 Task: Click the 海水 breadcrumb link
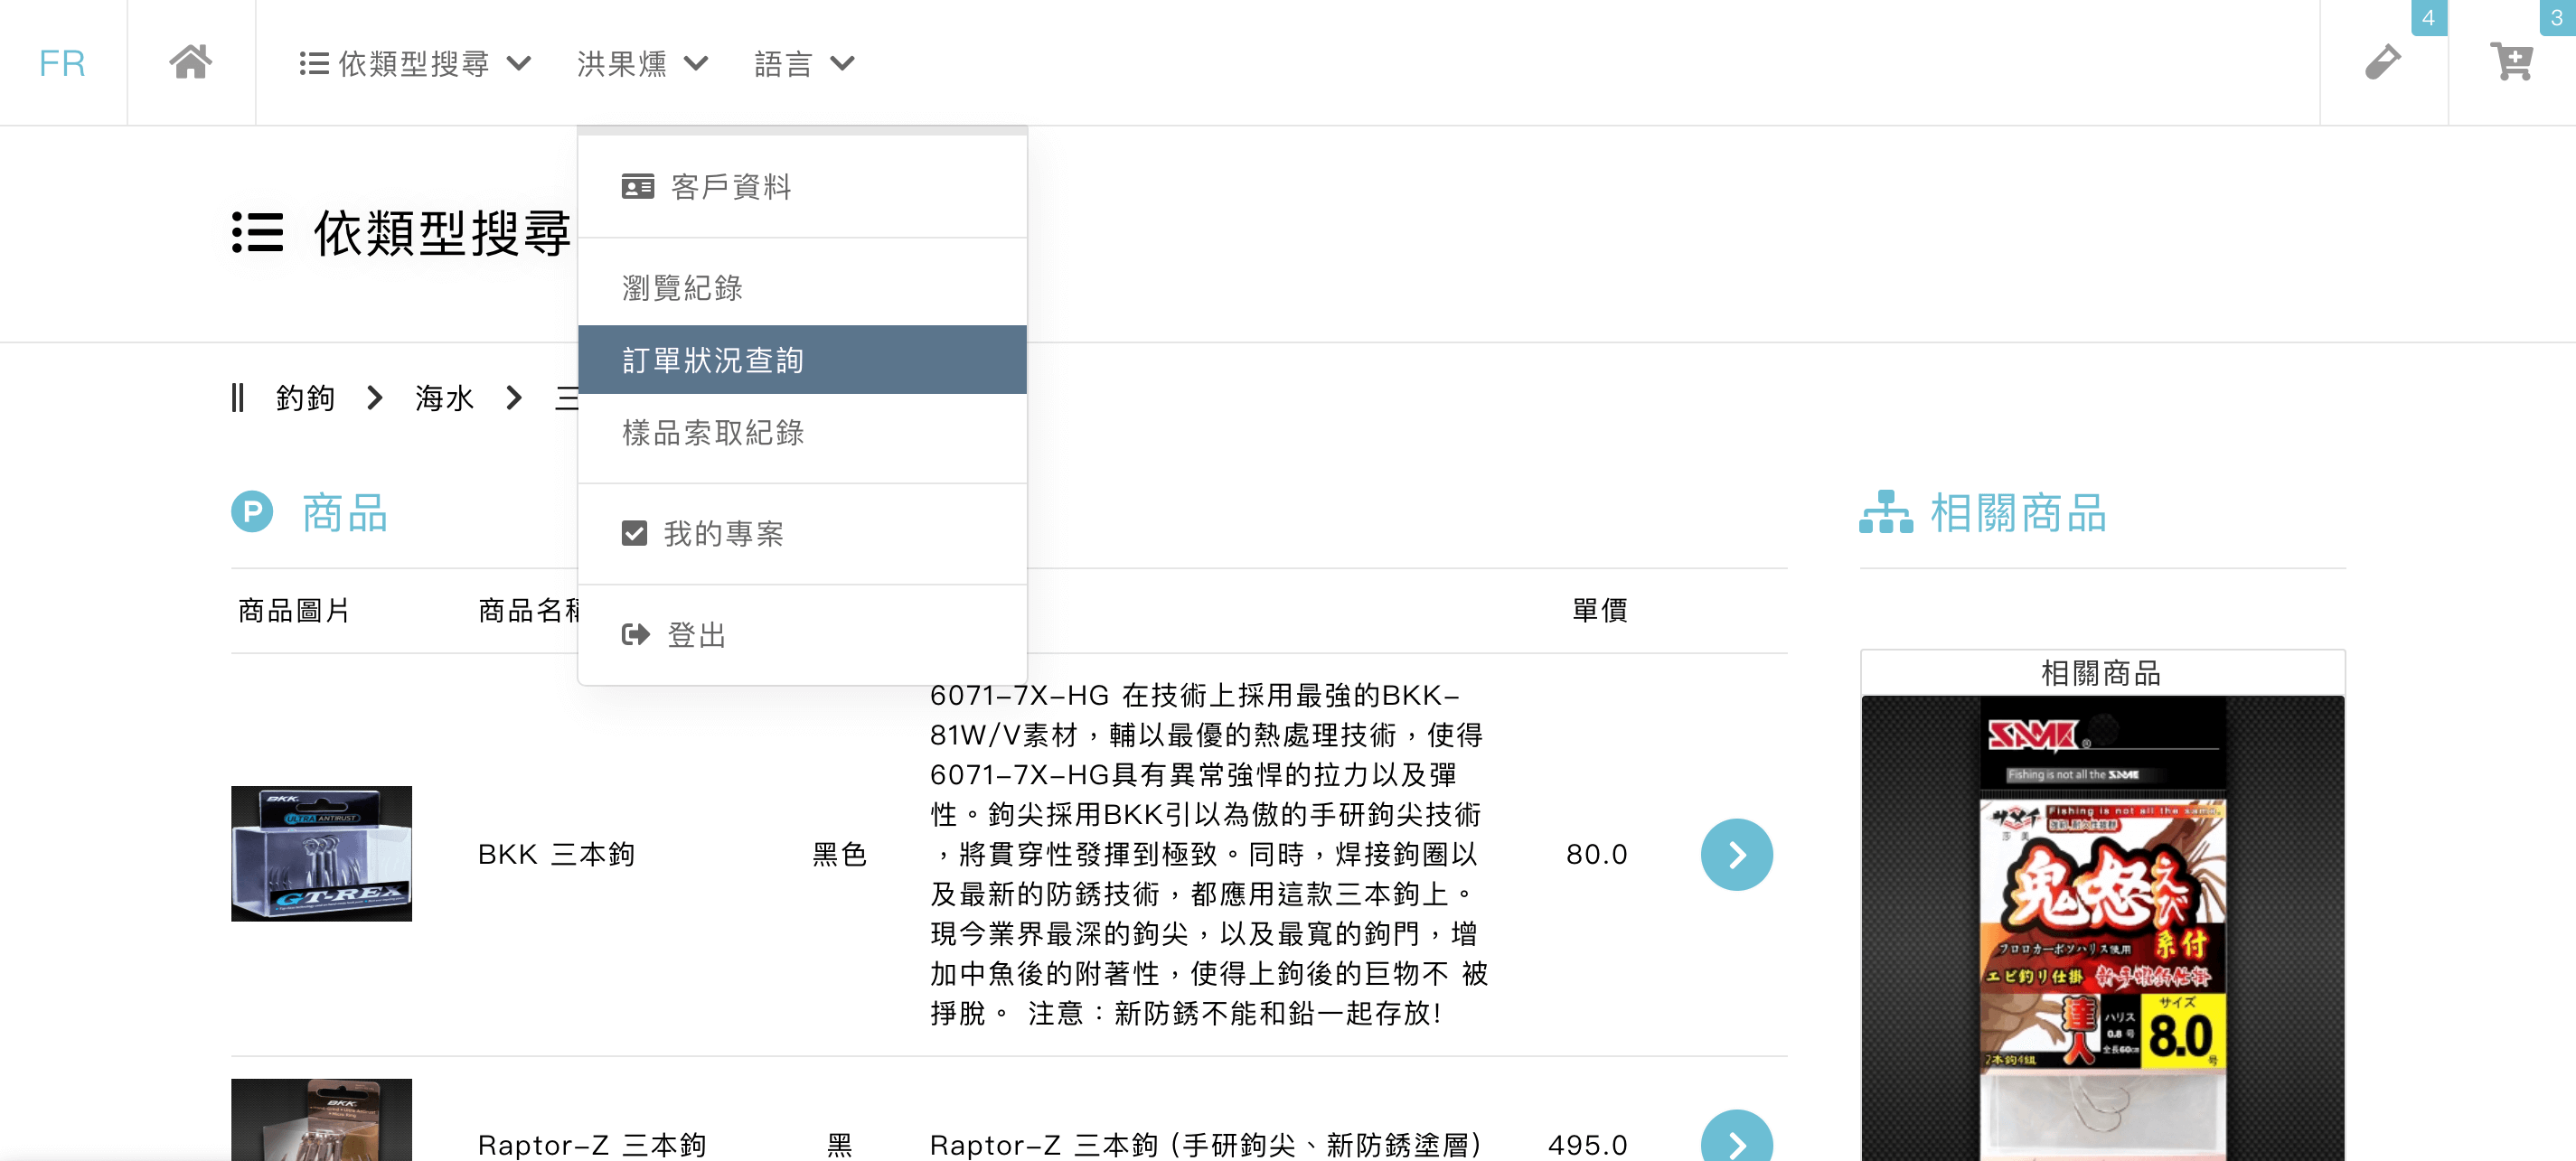(444, 398)
